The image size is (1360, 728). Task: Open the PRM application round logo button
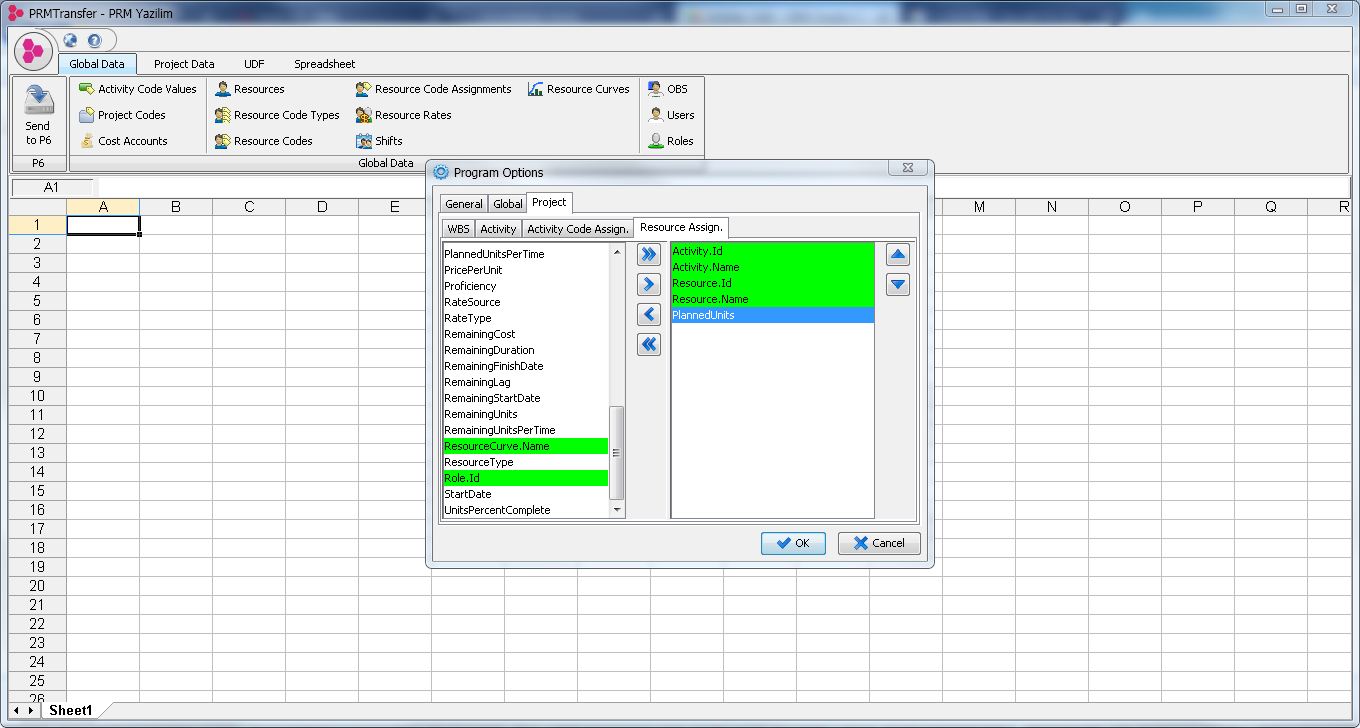click(33, 50)
